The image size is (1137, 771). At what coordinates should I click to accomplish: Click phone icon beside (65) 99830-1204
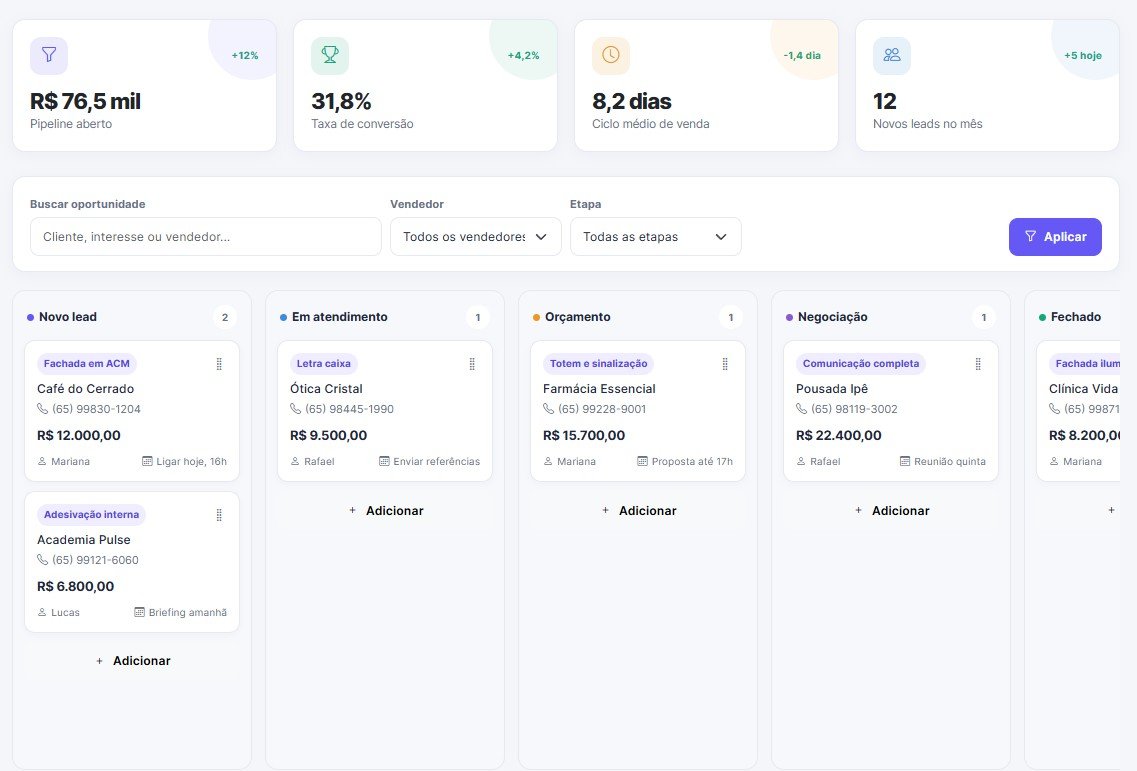tap(42, 409)
